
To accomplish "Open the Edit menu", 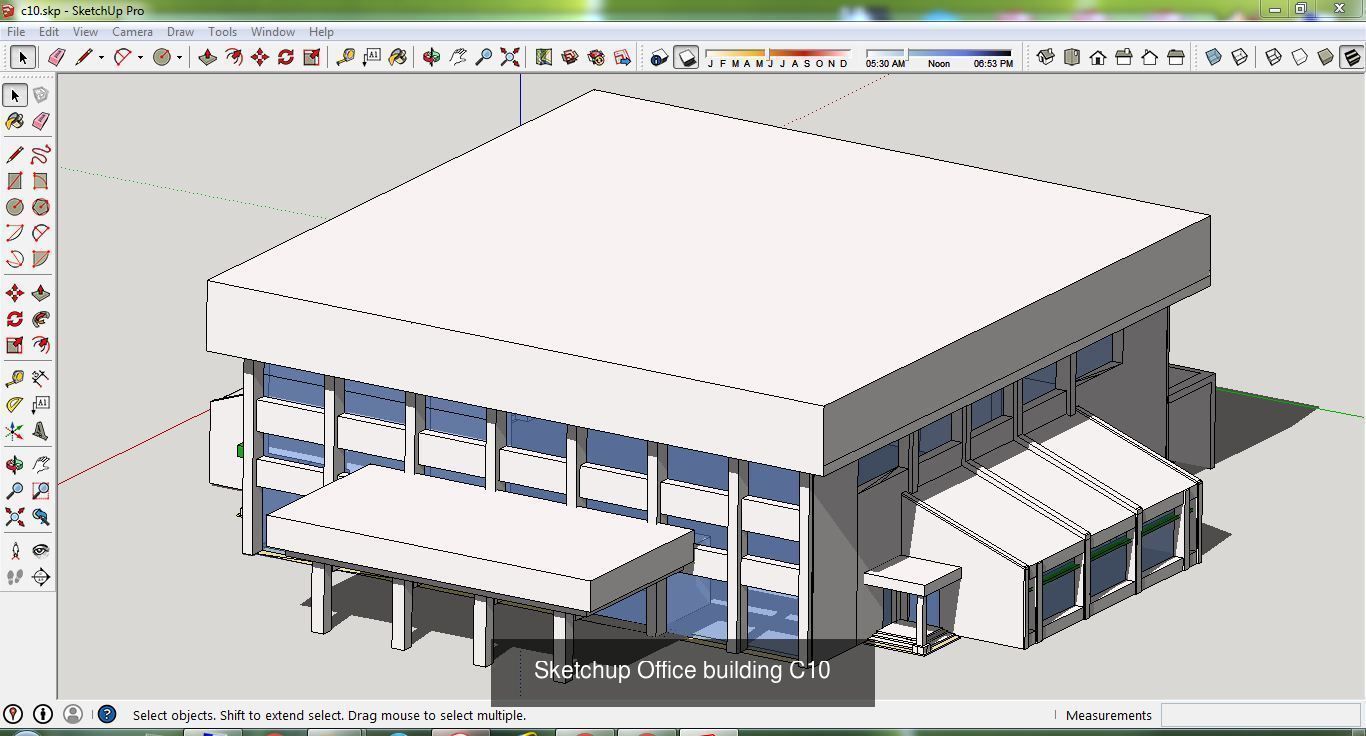I will click(49, 31).
